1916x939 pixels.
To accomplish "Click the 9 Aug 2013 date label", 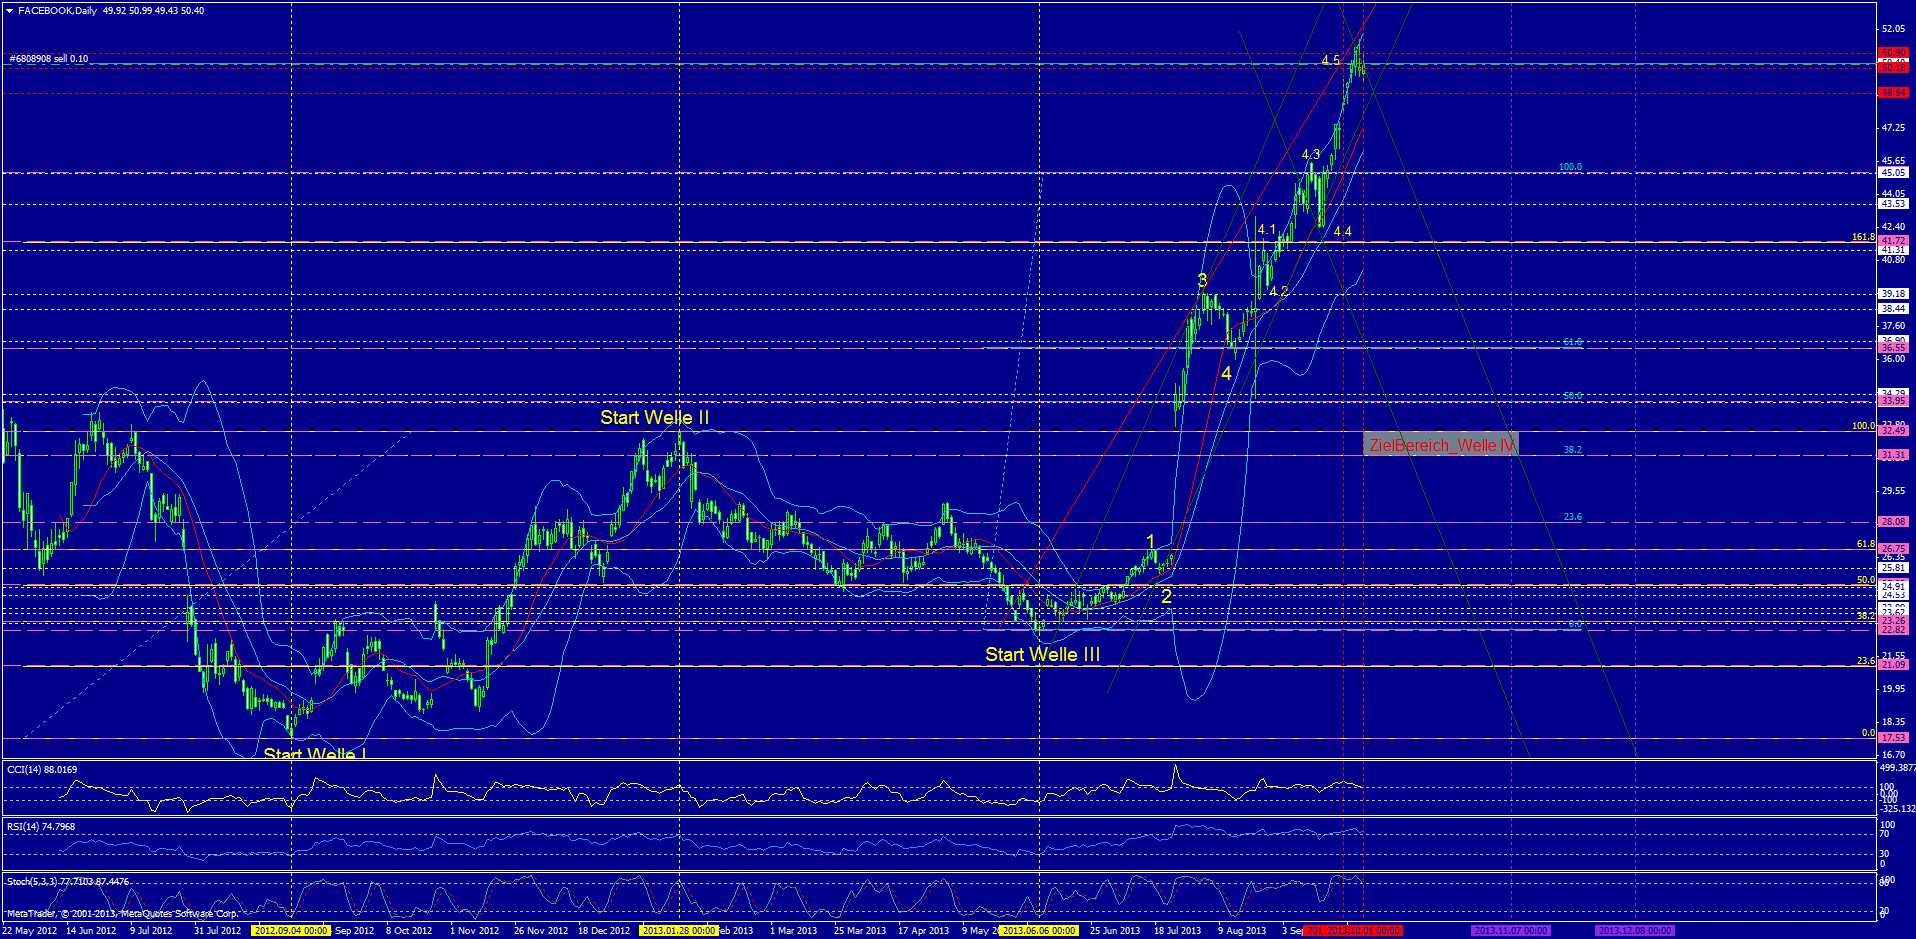I will (x=1242, y=931).
